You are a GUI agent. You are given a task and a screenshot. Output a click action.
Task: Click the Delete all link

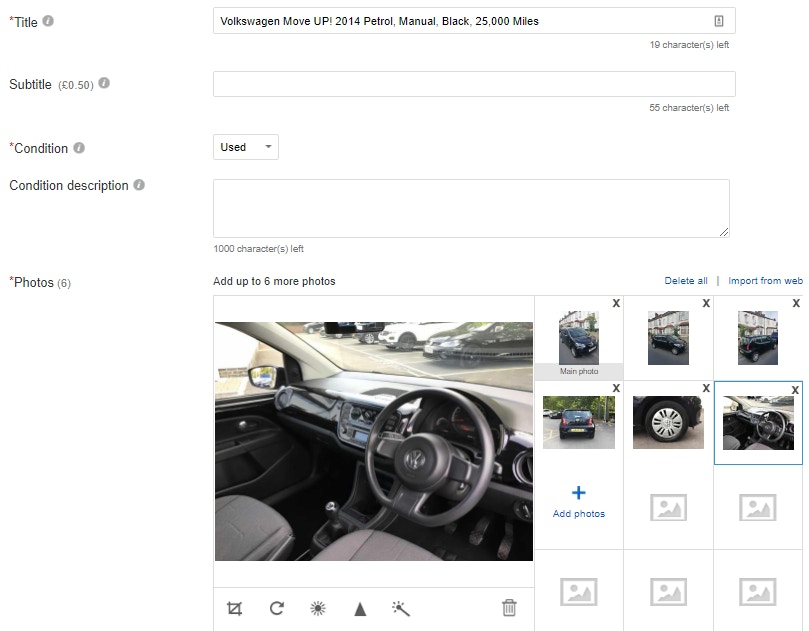pyautogui.click(x=686, y=281)
